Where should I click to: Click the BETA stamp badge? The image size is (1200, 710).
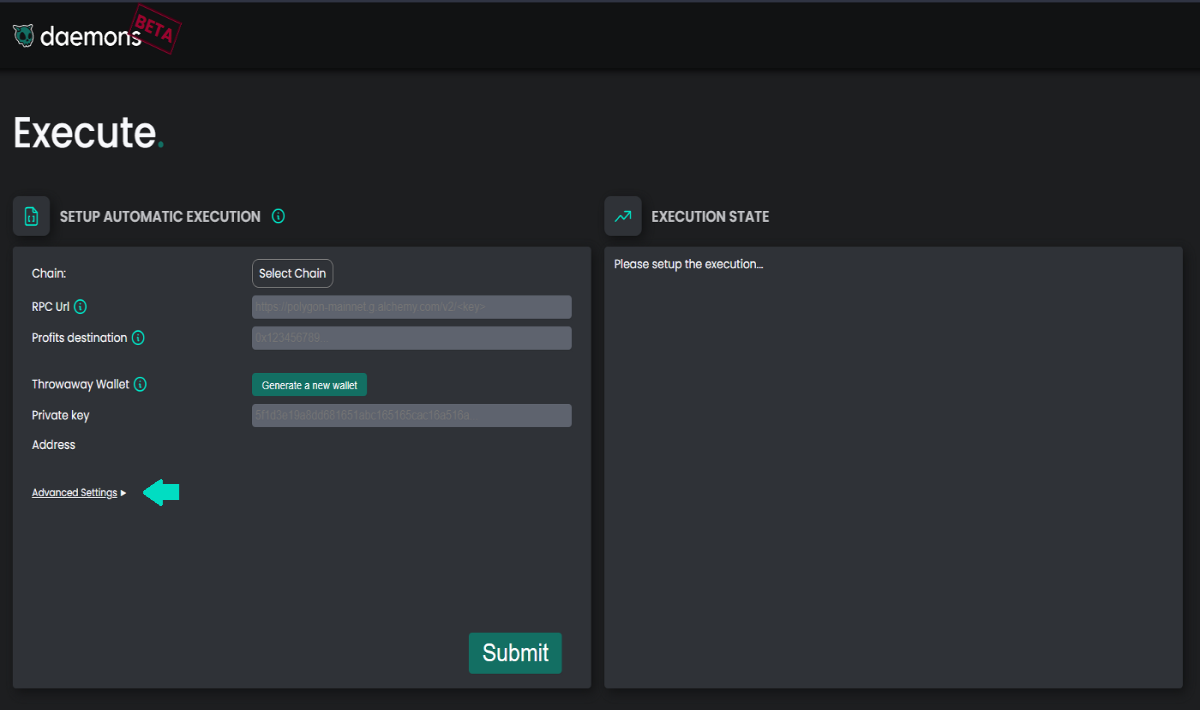(x=154, y=29)
